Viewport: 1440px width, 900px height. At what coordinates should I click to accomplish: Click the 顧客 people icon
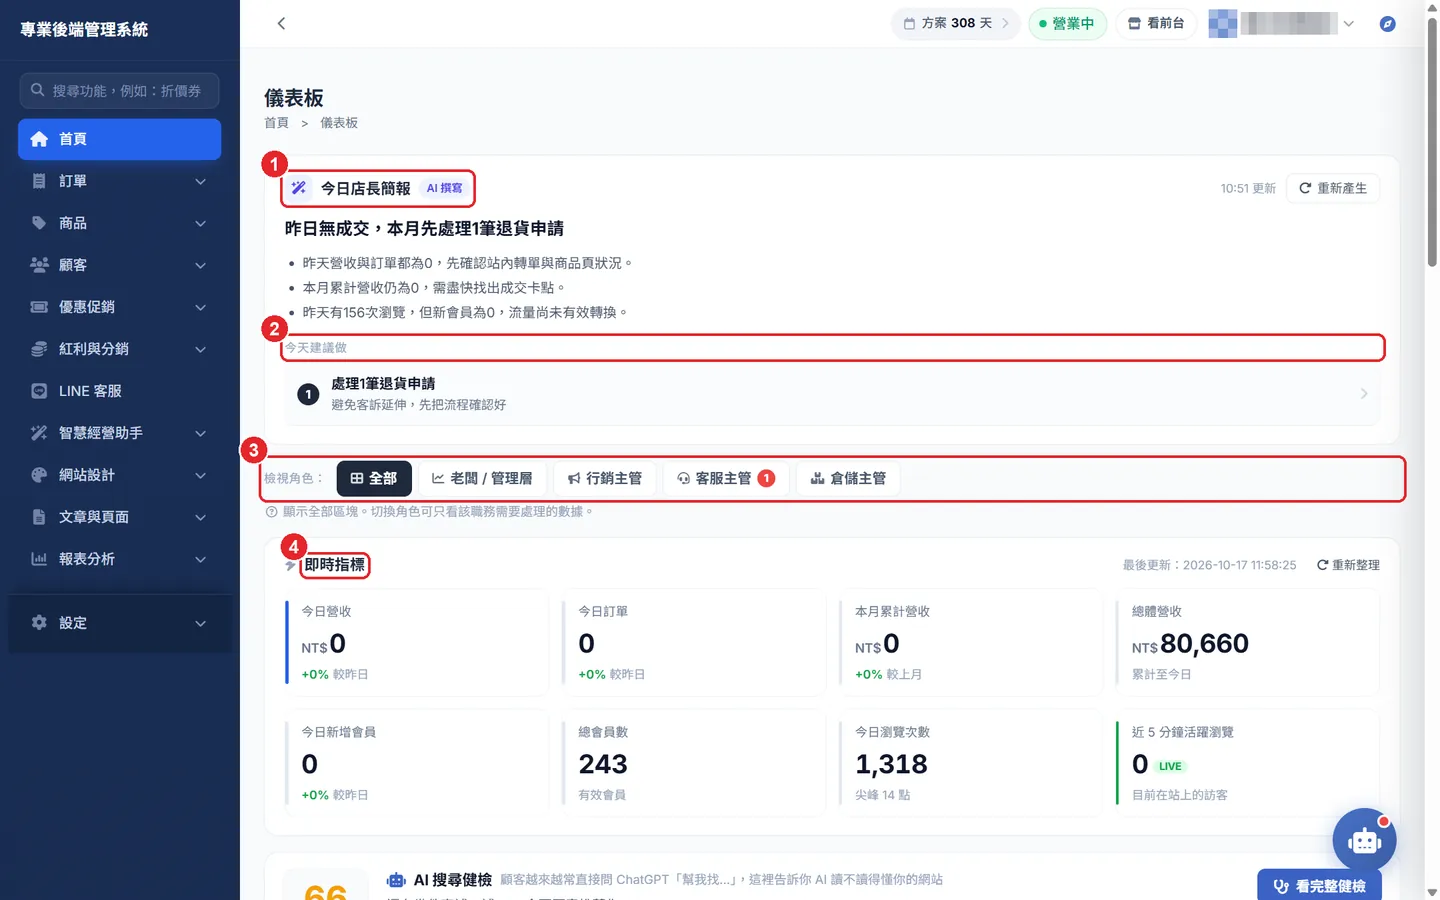pos(39,265)
